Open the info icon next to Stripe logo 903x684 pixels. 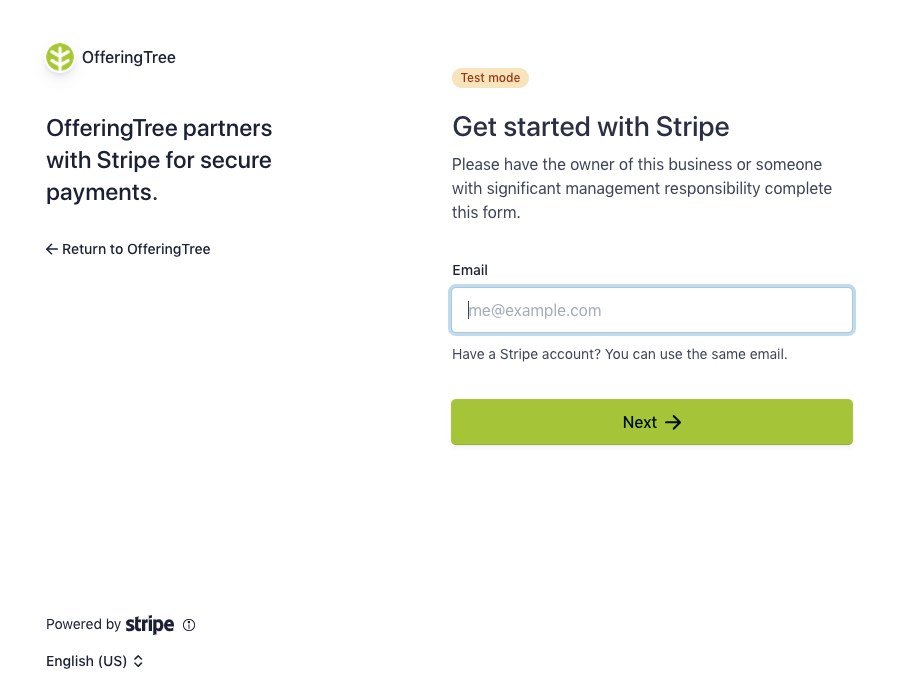click(189, 625)
